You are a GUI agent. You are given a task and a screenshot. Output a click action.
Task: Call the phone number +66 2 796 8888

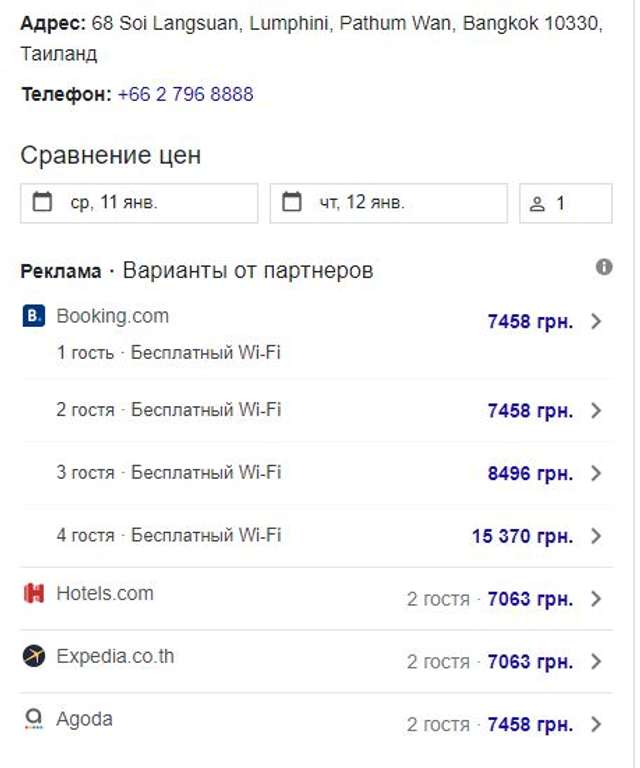tap(185, 95)
